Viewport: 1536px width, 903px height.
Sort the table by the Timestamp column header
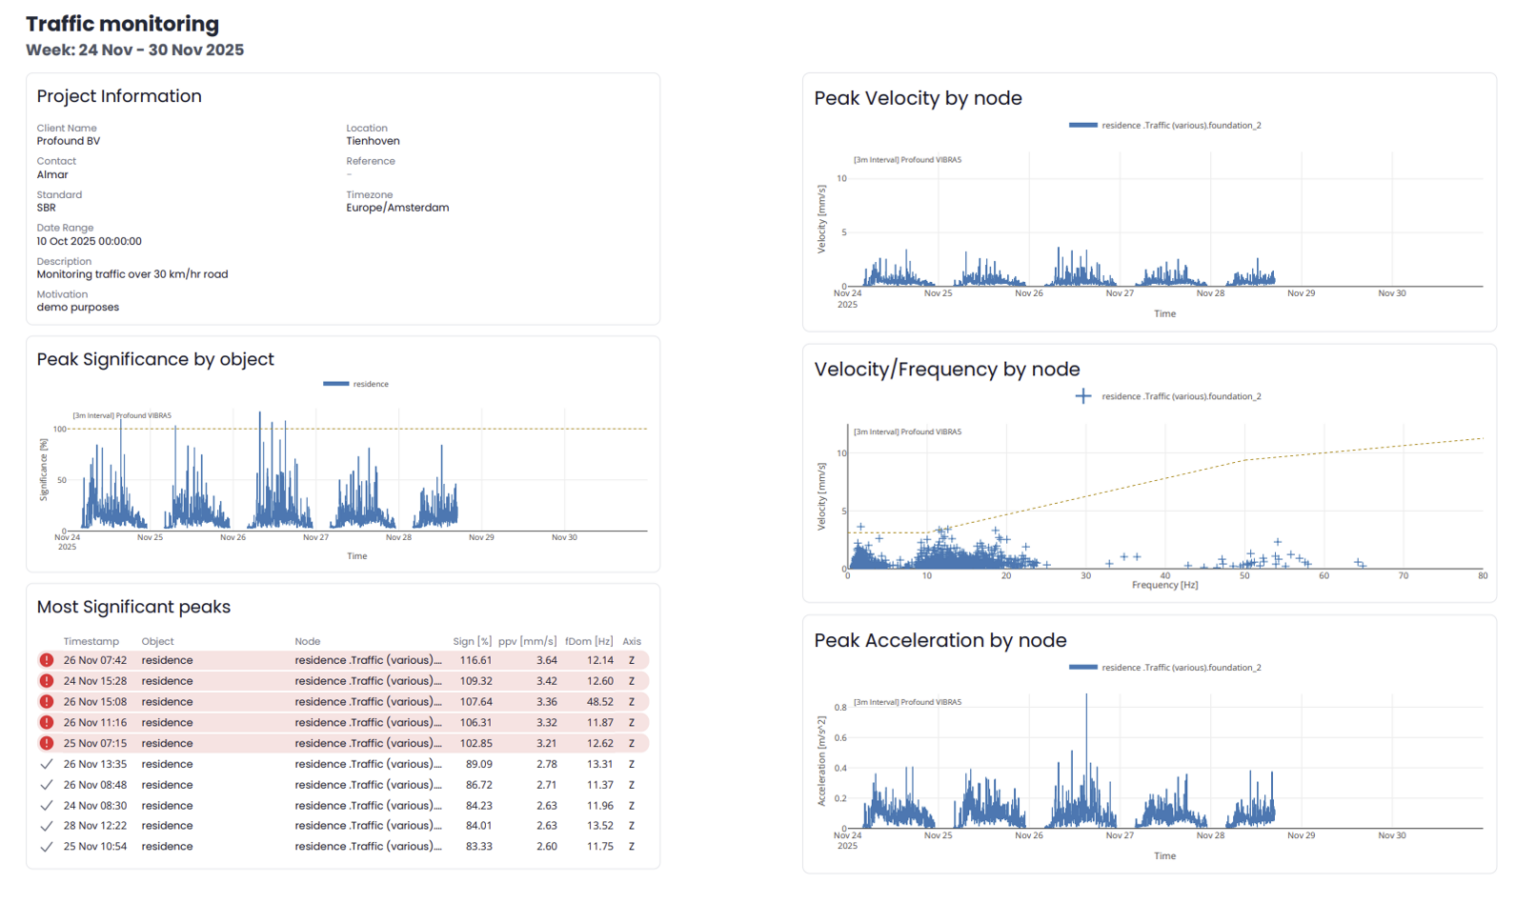[91, 642]
